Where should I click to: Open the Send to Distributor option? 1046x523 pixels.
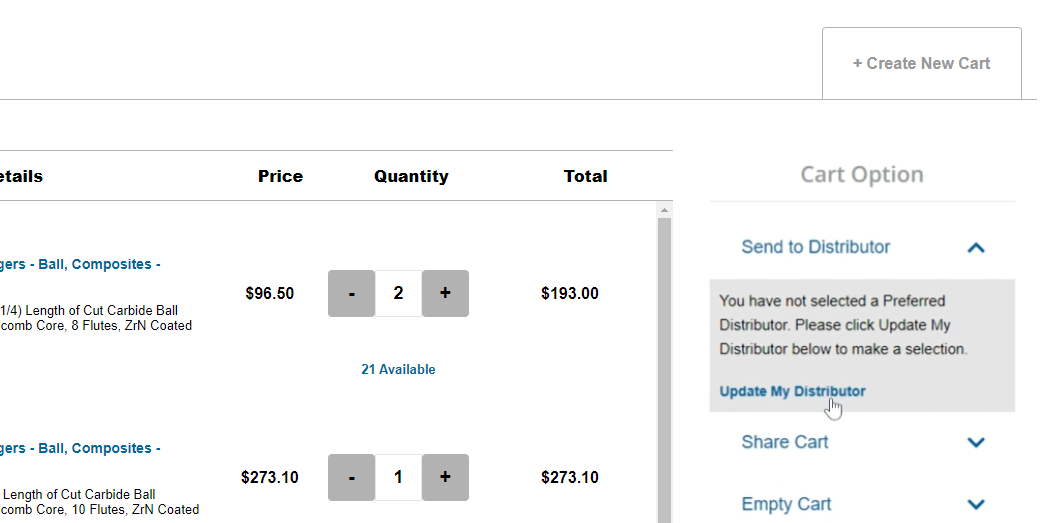point(815,247)
